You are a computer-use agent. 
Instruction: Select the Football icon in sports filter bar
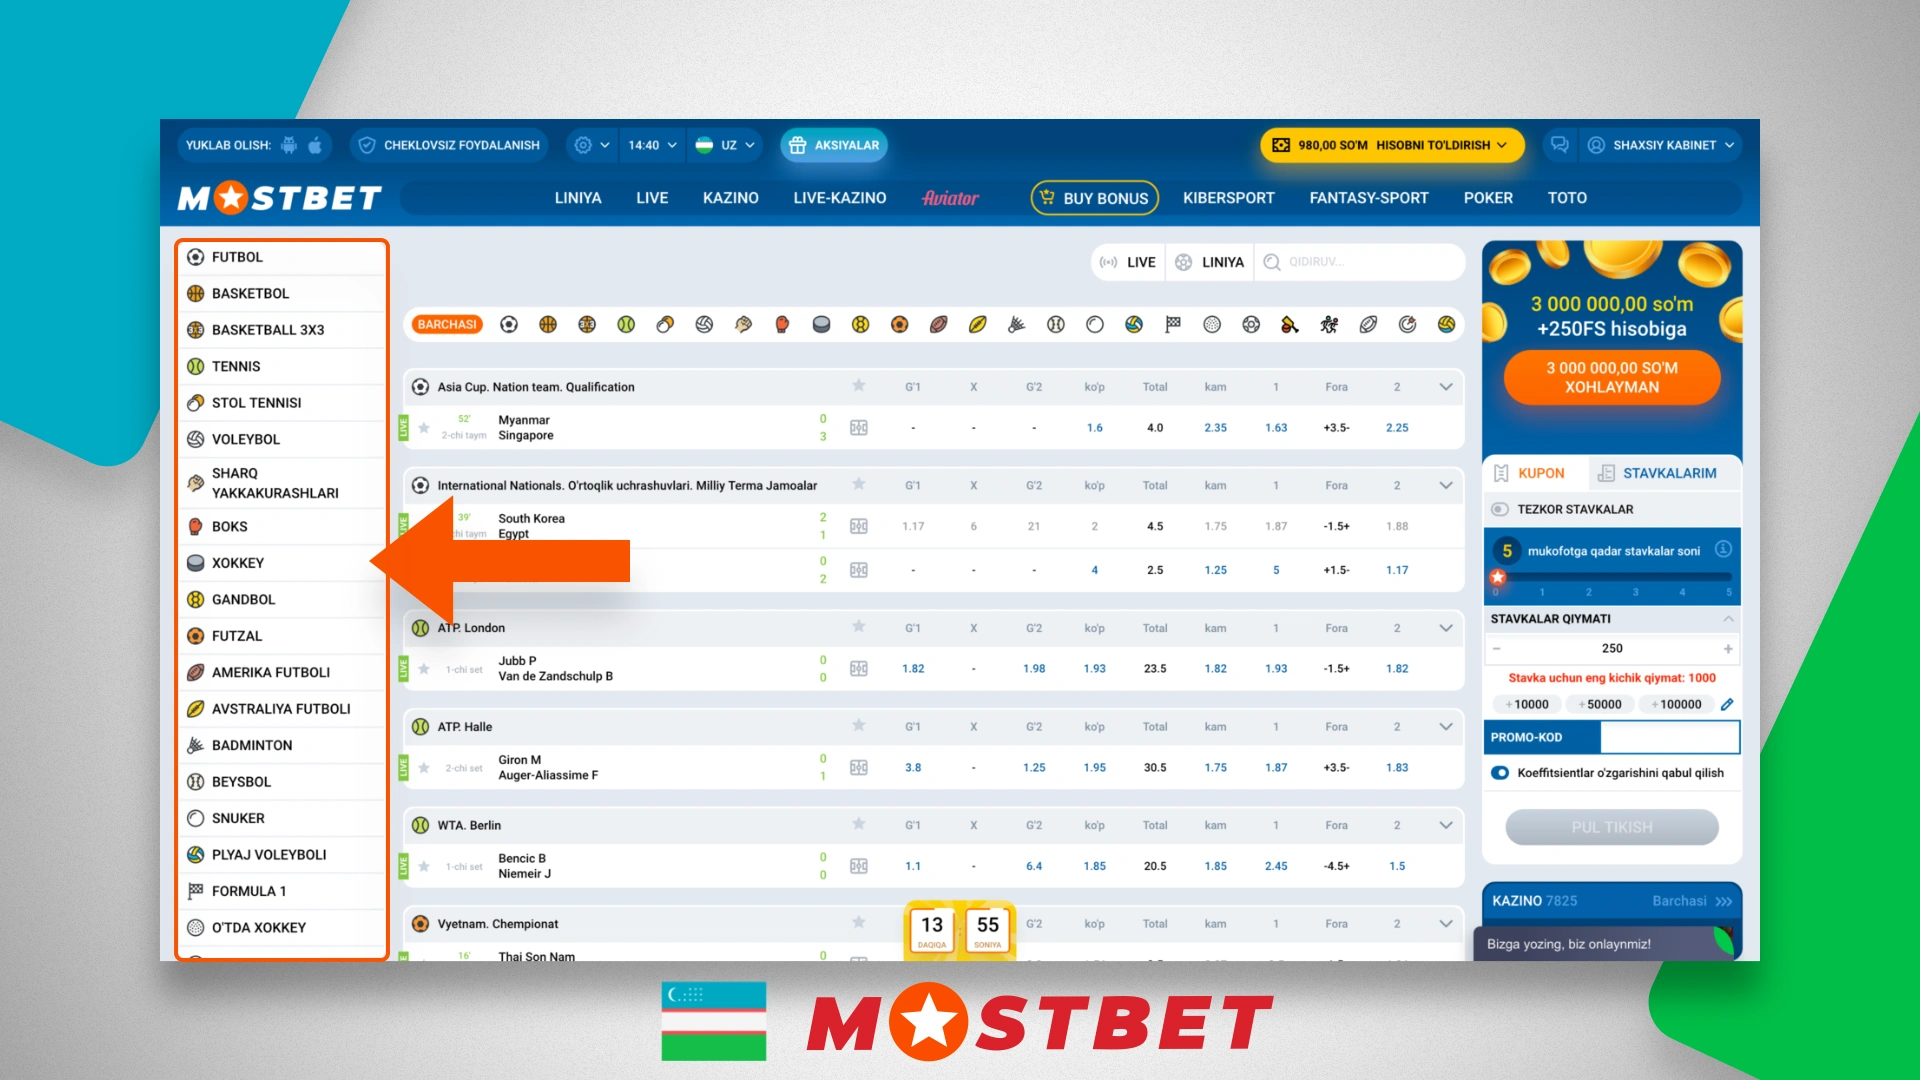click(x=508, y=327)
